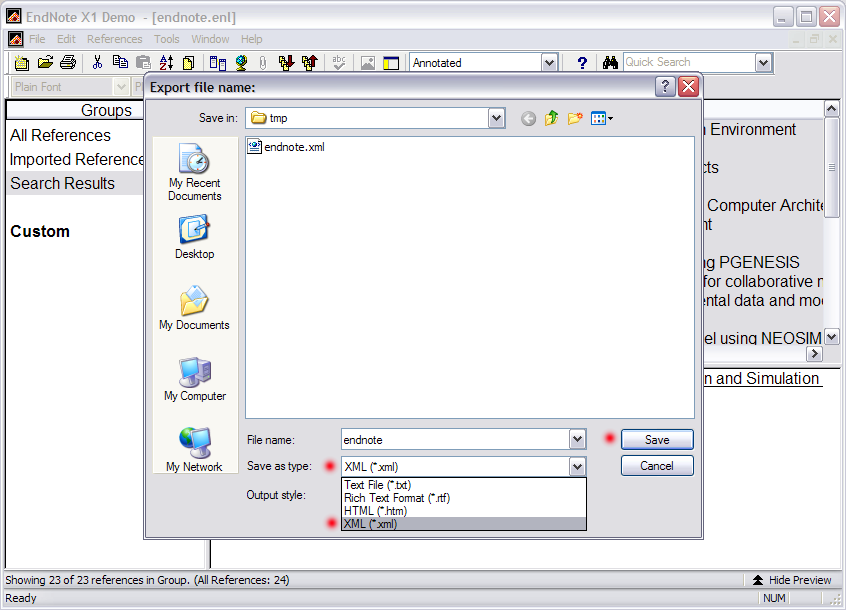The height and width of the screenshot is (610, 846).
Task: Go up one folder level in the dialog
Action: 551,118
